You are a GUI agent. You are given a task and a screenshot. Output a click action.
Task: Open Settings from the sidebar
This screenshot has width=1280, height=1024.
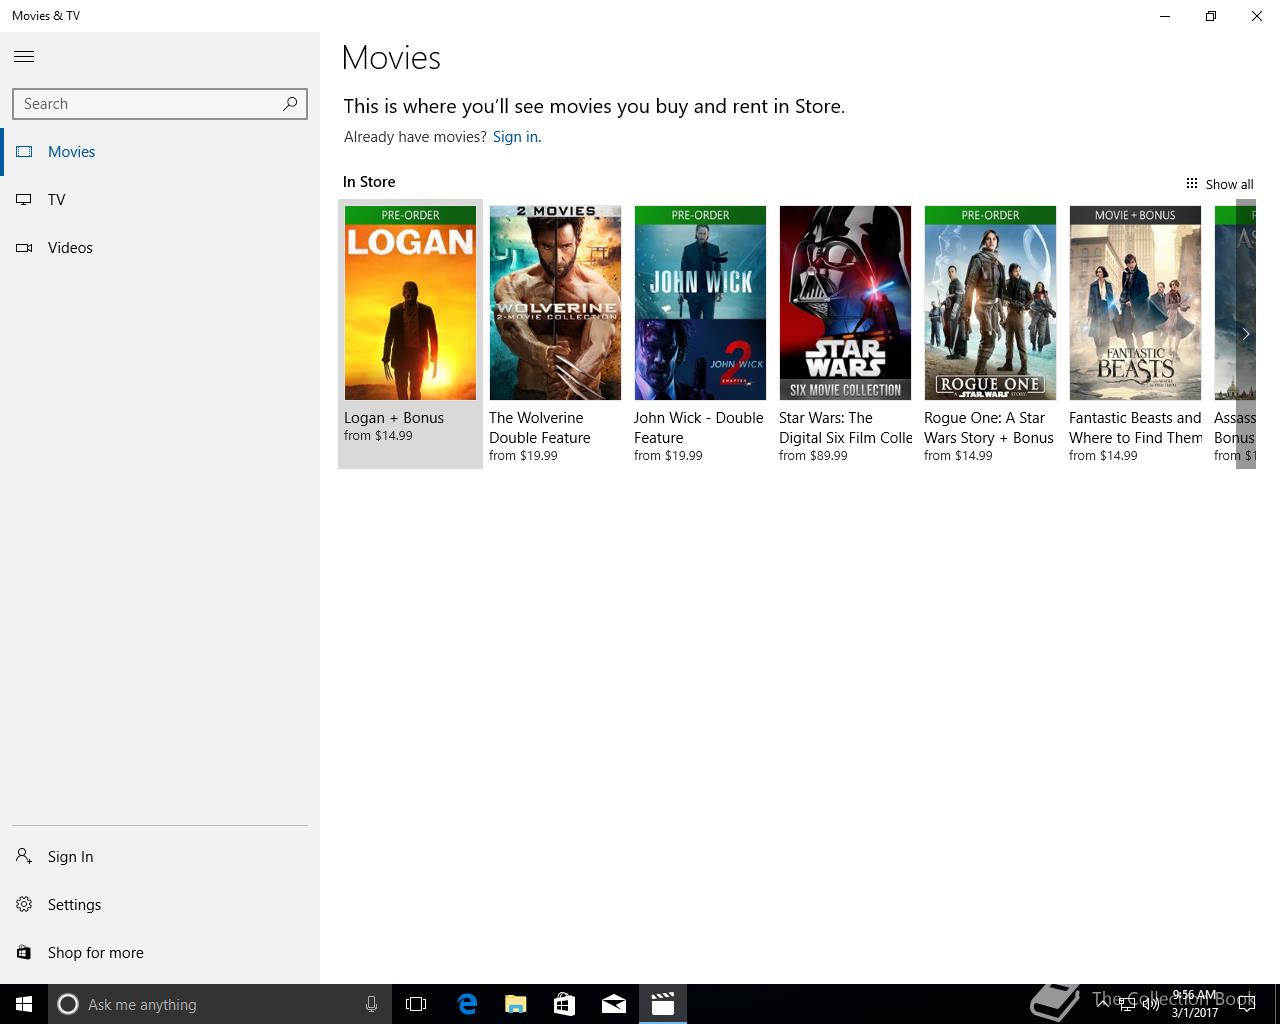click(x=160, y=905)
